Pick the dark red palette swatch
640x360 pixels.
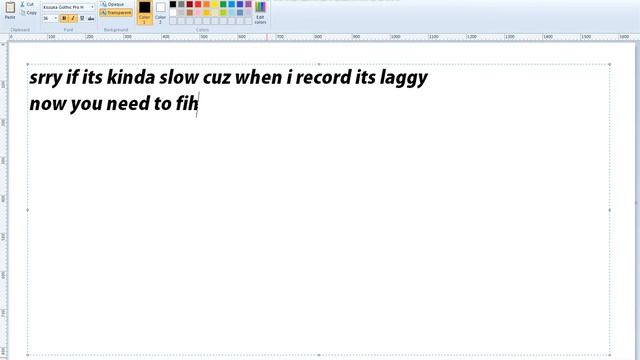coord(190,4)
